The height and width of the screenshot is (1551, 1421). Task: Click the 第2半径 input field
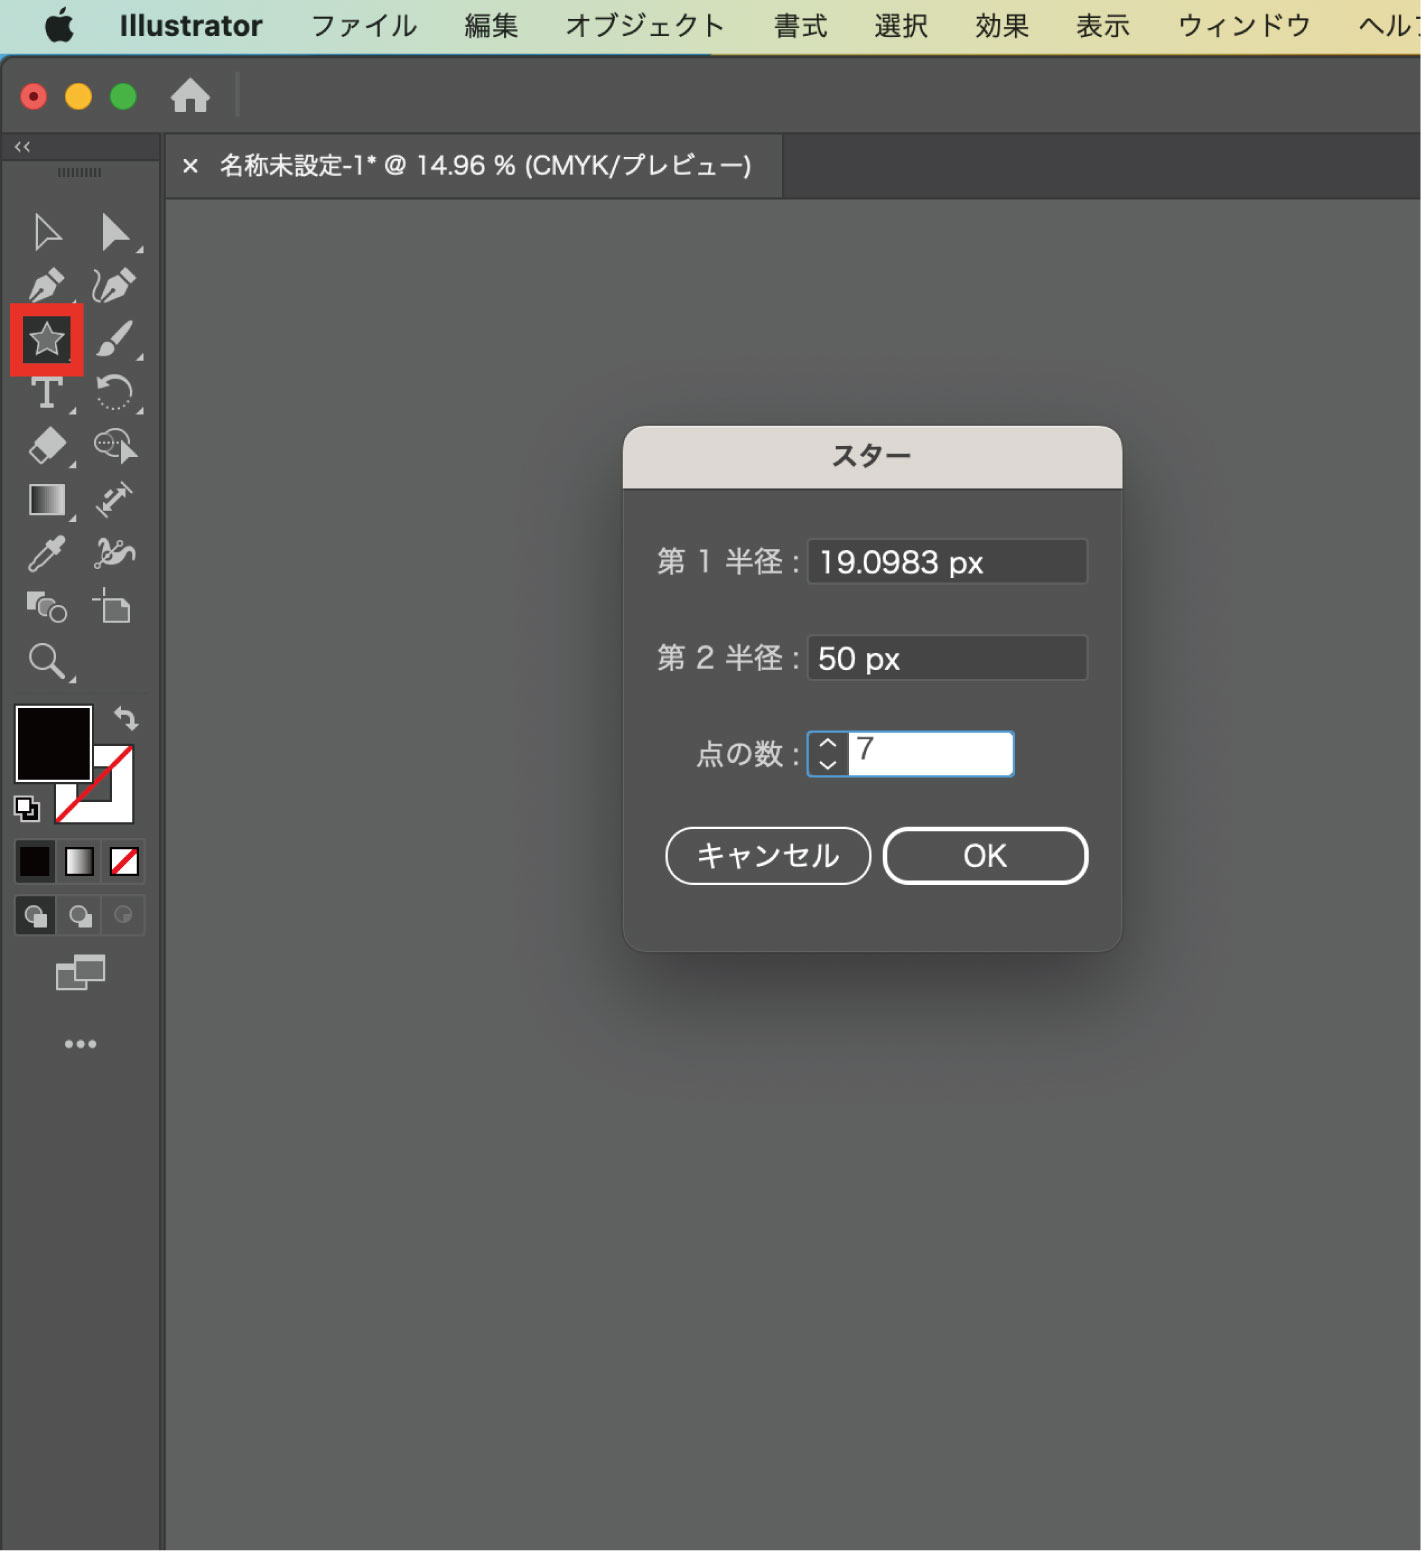pyautogui.click(x=947, y=658)
